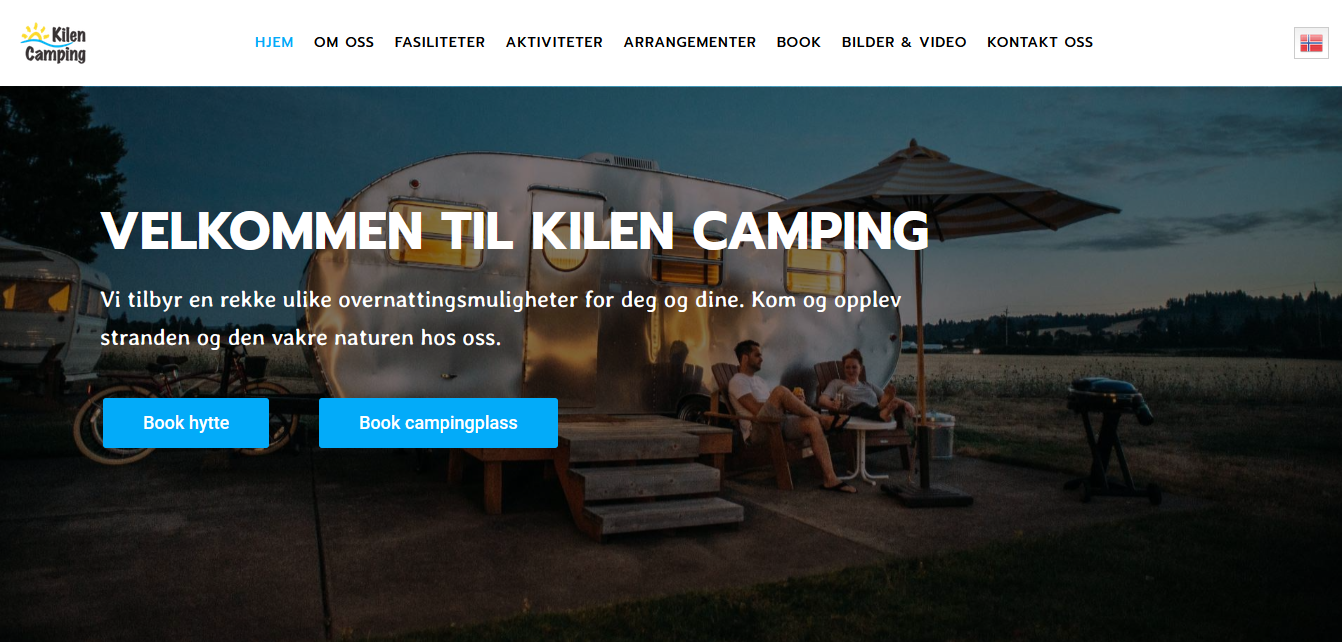The width and height of the screenshot is (1342, 642).
Task: Navigate to ARRANGEMENTER
Action: pos(690,42)
